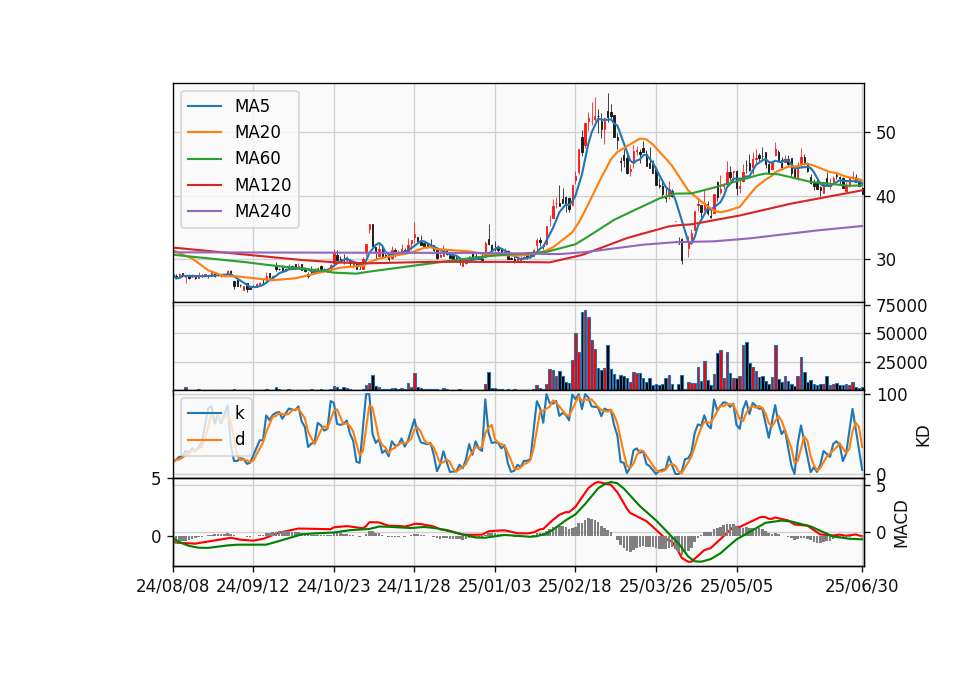This screenshot has height=690, width=960.
Task: Click the MA120 legend label
Action: click(x=263, y=185)
